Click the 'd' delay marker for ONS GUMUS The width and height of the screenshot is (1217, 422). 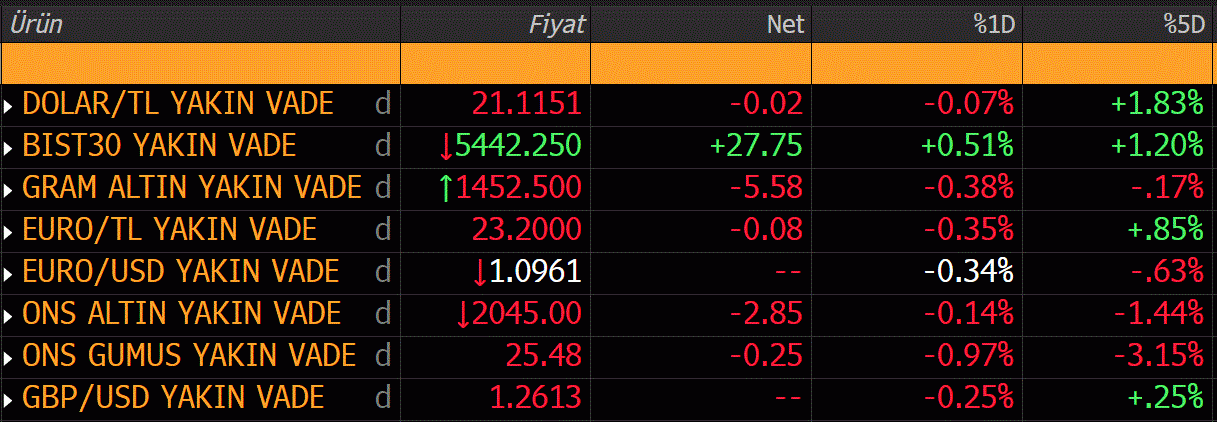[x=382, y=355]
